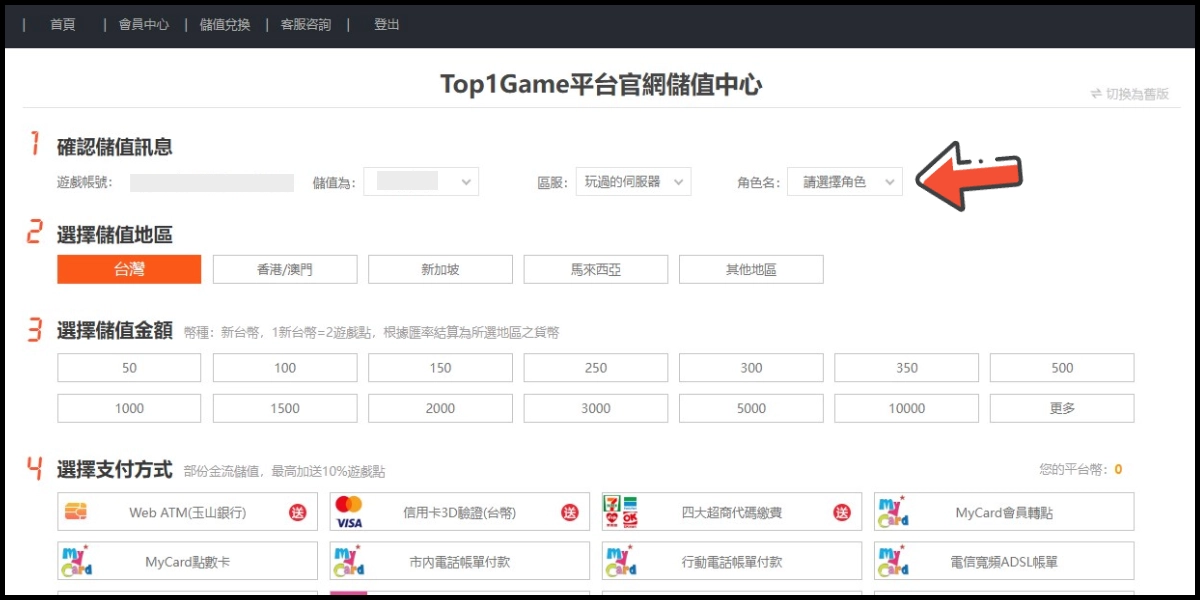Select 信用卡3D驗證(台幣) payment

(x=460, y=511)
